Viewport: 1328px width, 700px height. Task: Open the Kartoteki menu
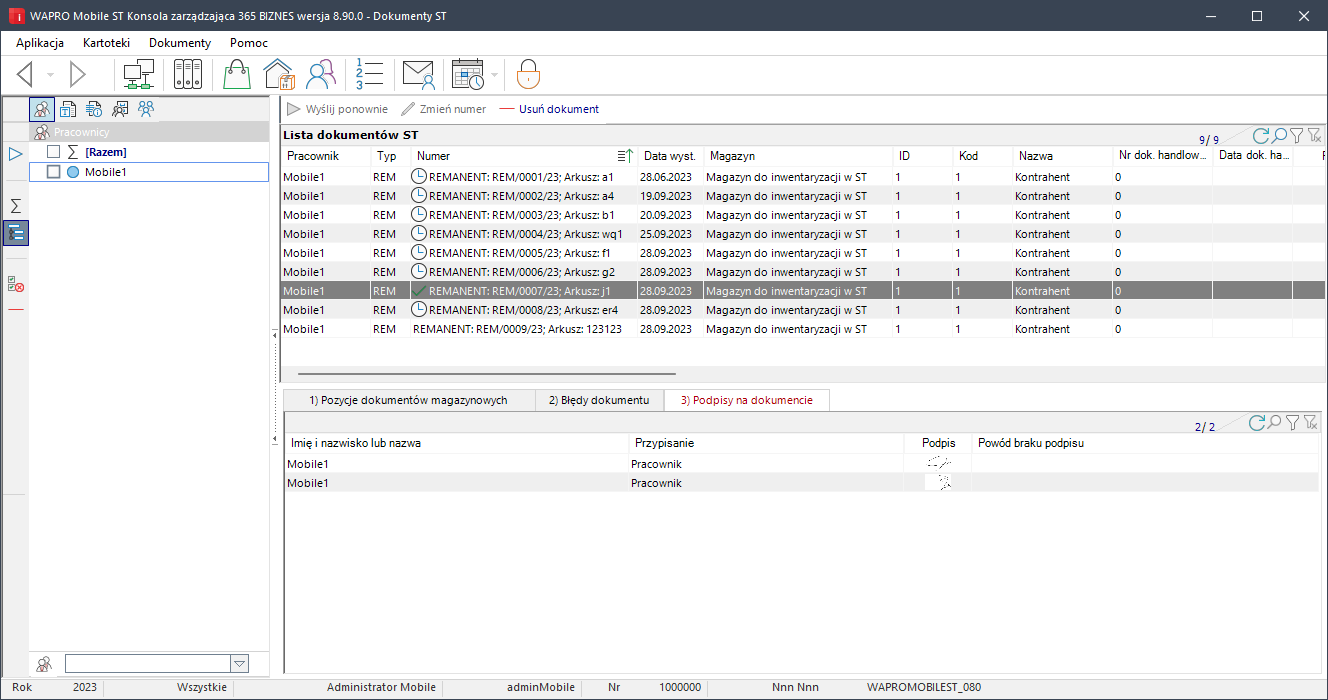(x=106, y=43)
